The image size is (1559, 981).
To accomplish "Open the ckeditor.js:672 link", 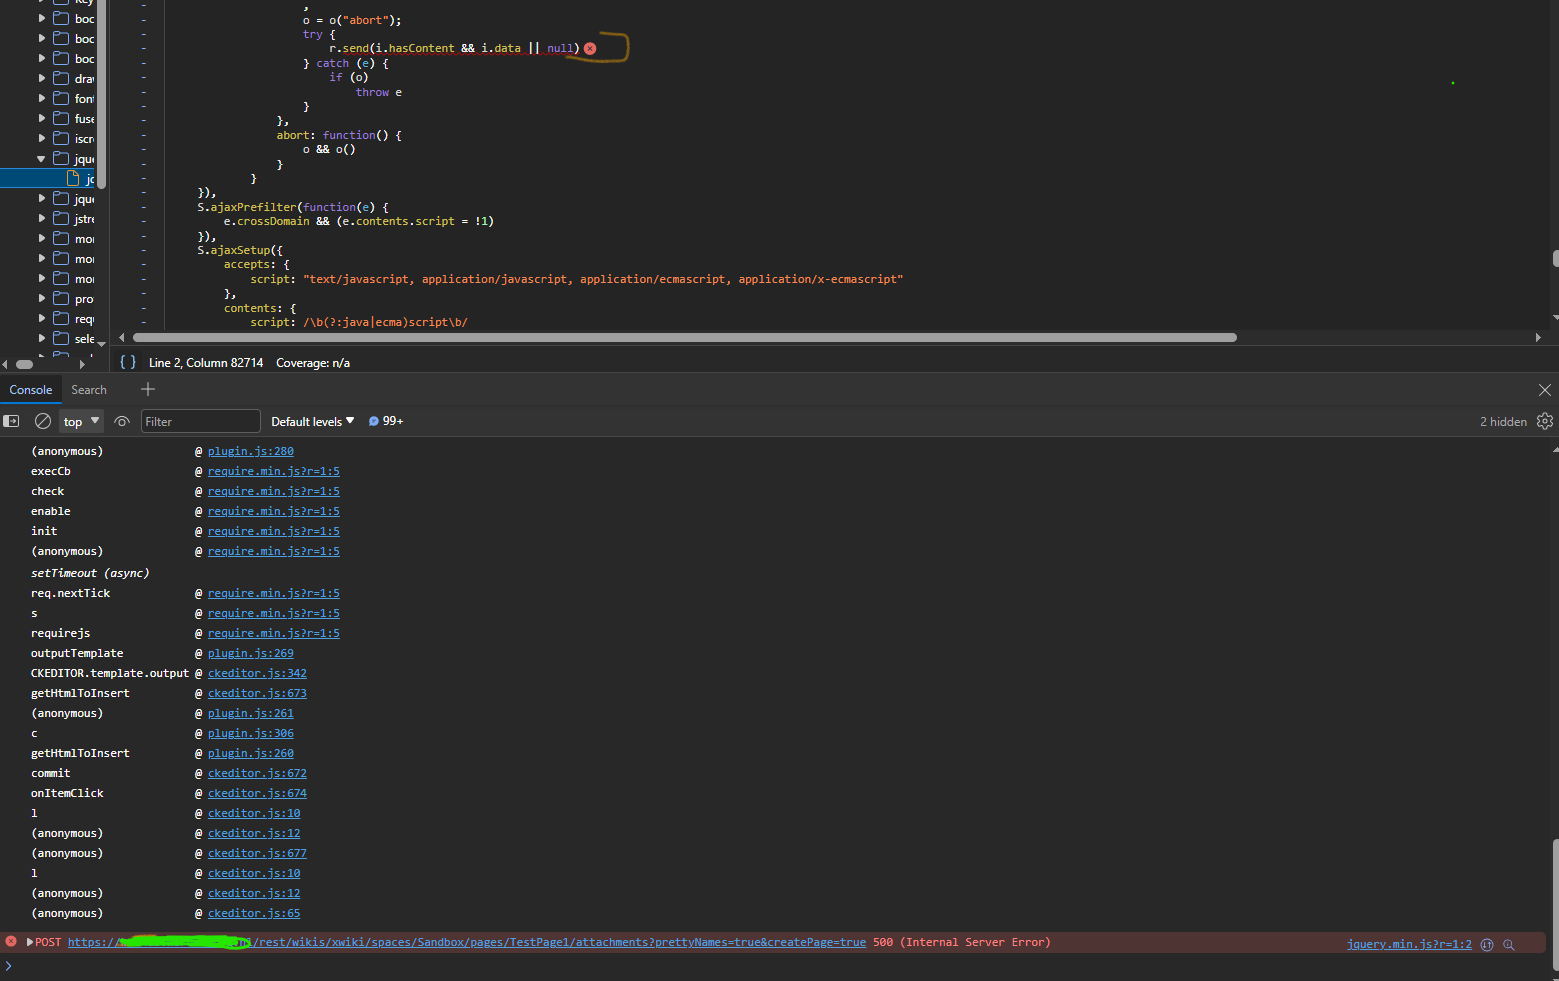I will (257, 773).
